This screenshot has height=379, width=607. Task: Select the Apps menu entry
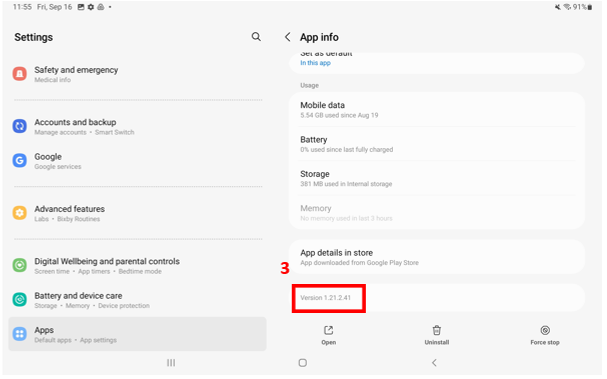tap(137, 334)
